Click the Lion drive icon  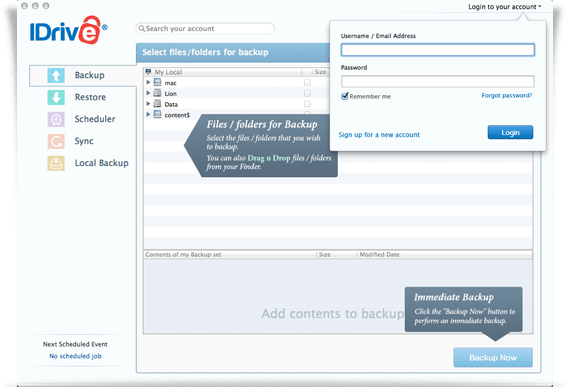click(157, 93)
